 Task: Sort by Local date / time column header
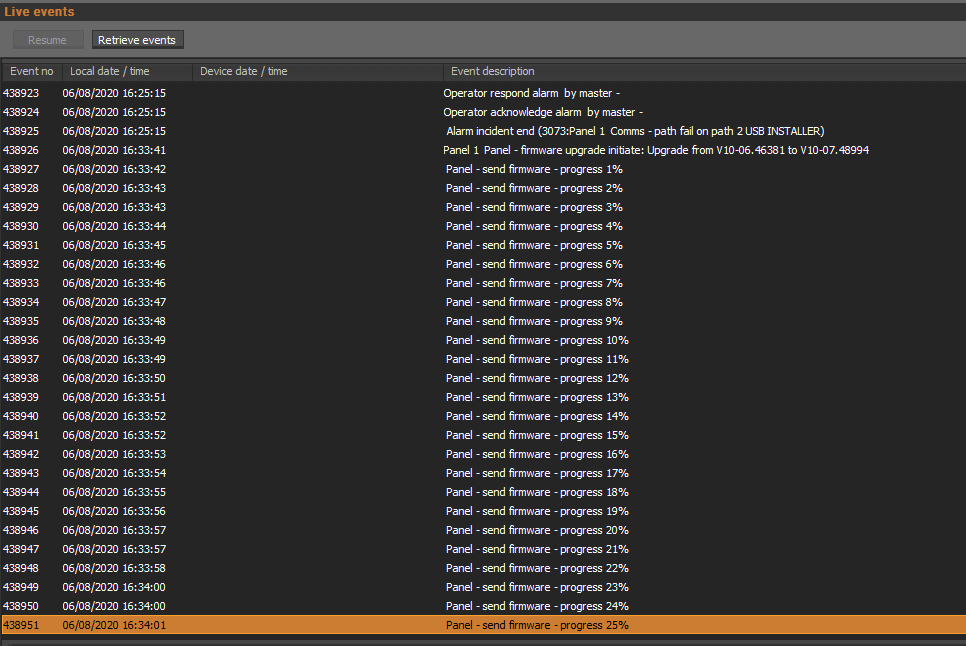127,71
